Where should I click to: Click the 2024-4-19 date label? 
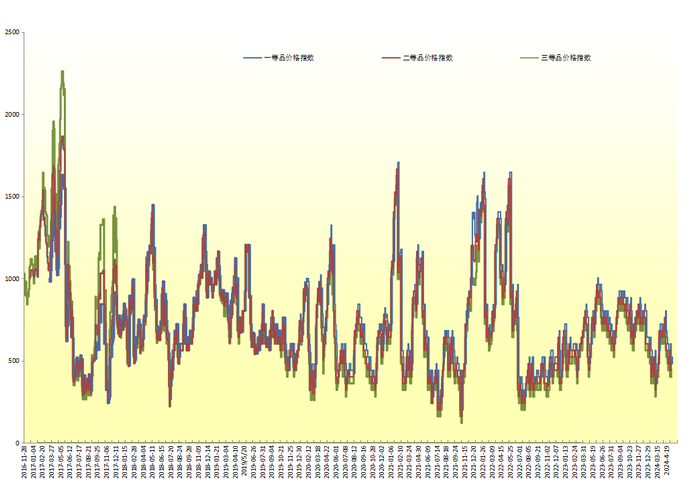pos(667,461)
